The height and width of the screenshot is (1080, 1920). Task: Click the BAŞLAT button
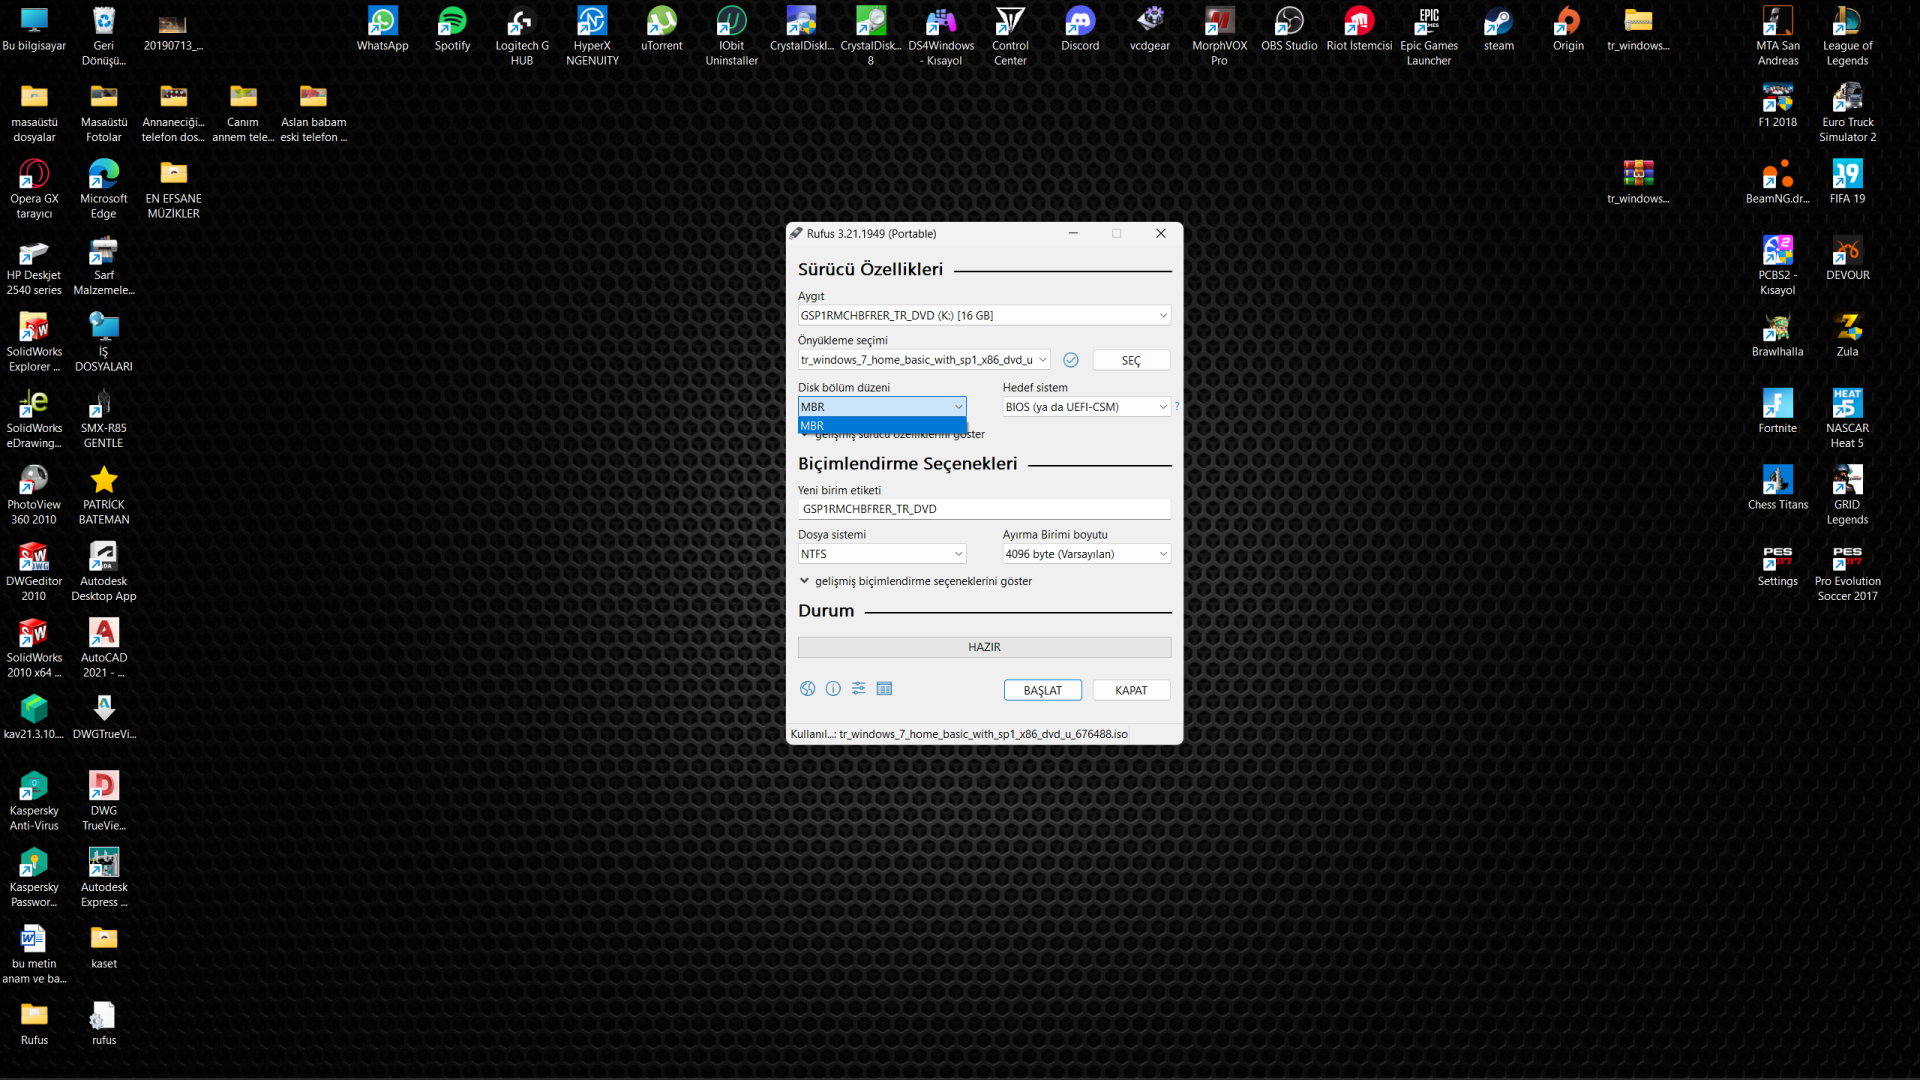click(1042, 691)
